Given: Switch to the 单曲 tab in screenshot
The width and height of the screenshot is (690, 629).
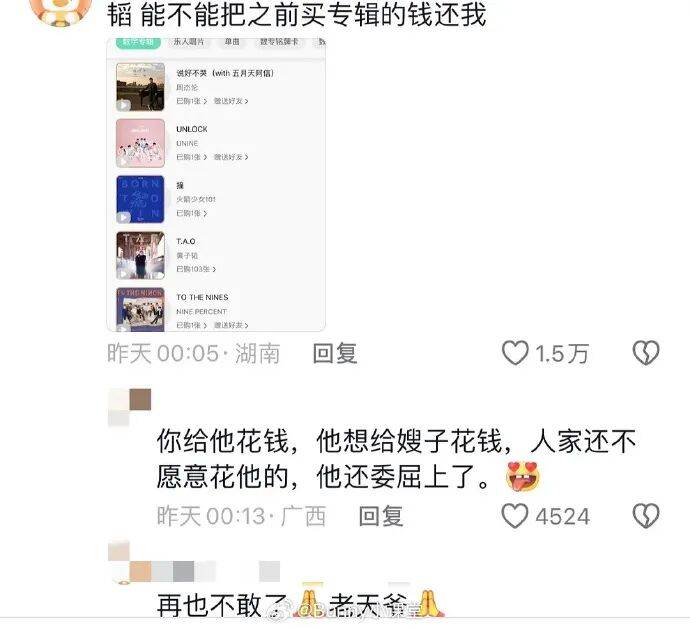Looking at the screenshot, I should click(232, 42).
